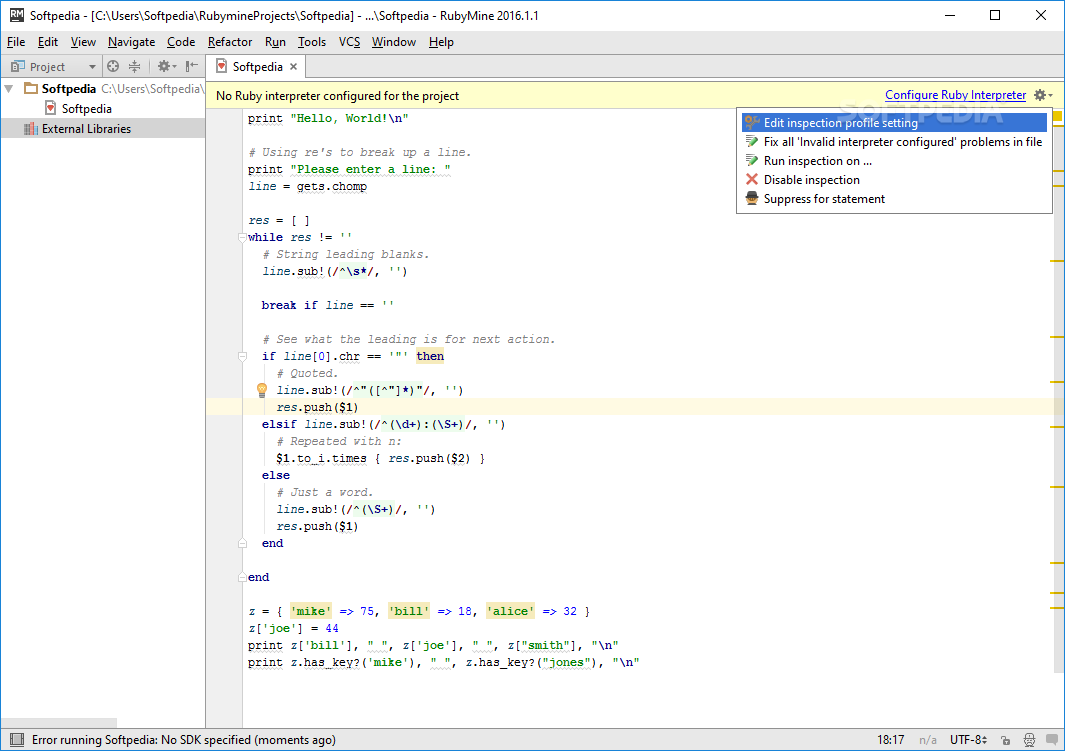Click the n/a line separator indicator
The image size is (1065, 751).
928,739
